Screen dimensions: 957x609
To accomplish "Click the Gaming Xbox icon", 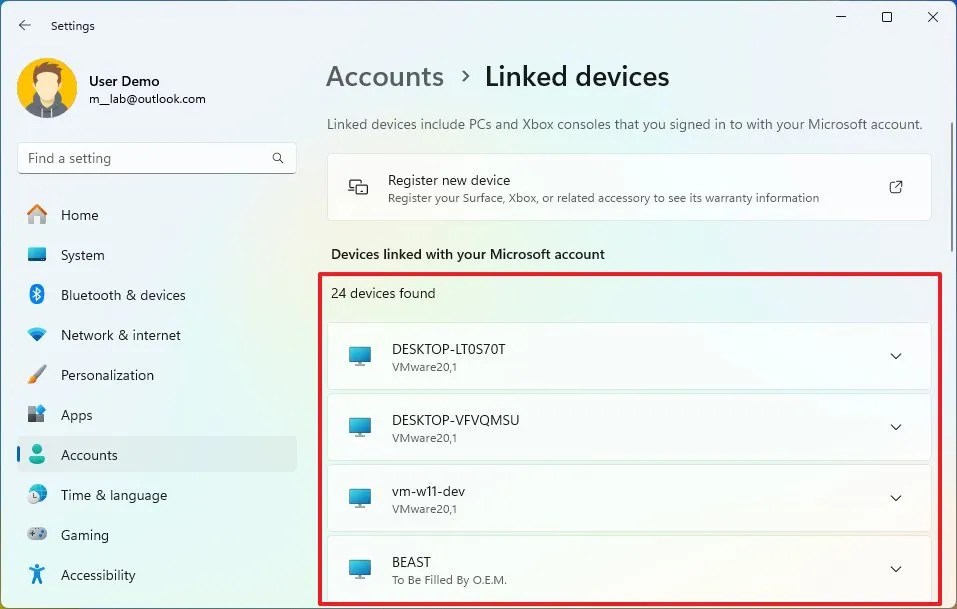I will 37,535.
